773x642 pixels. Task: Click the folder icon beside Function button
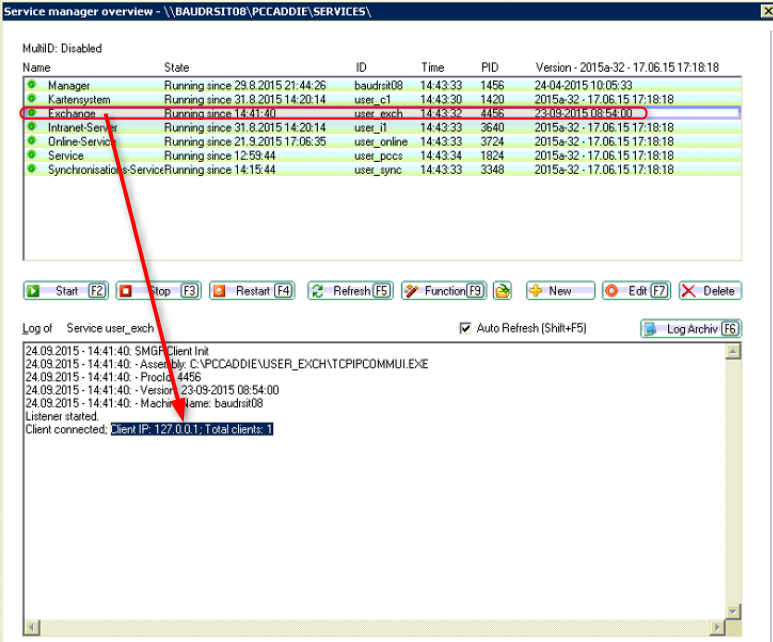pyautogui.click(x=503, y=291)
